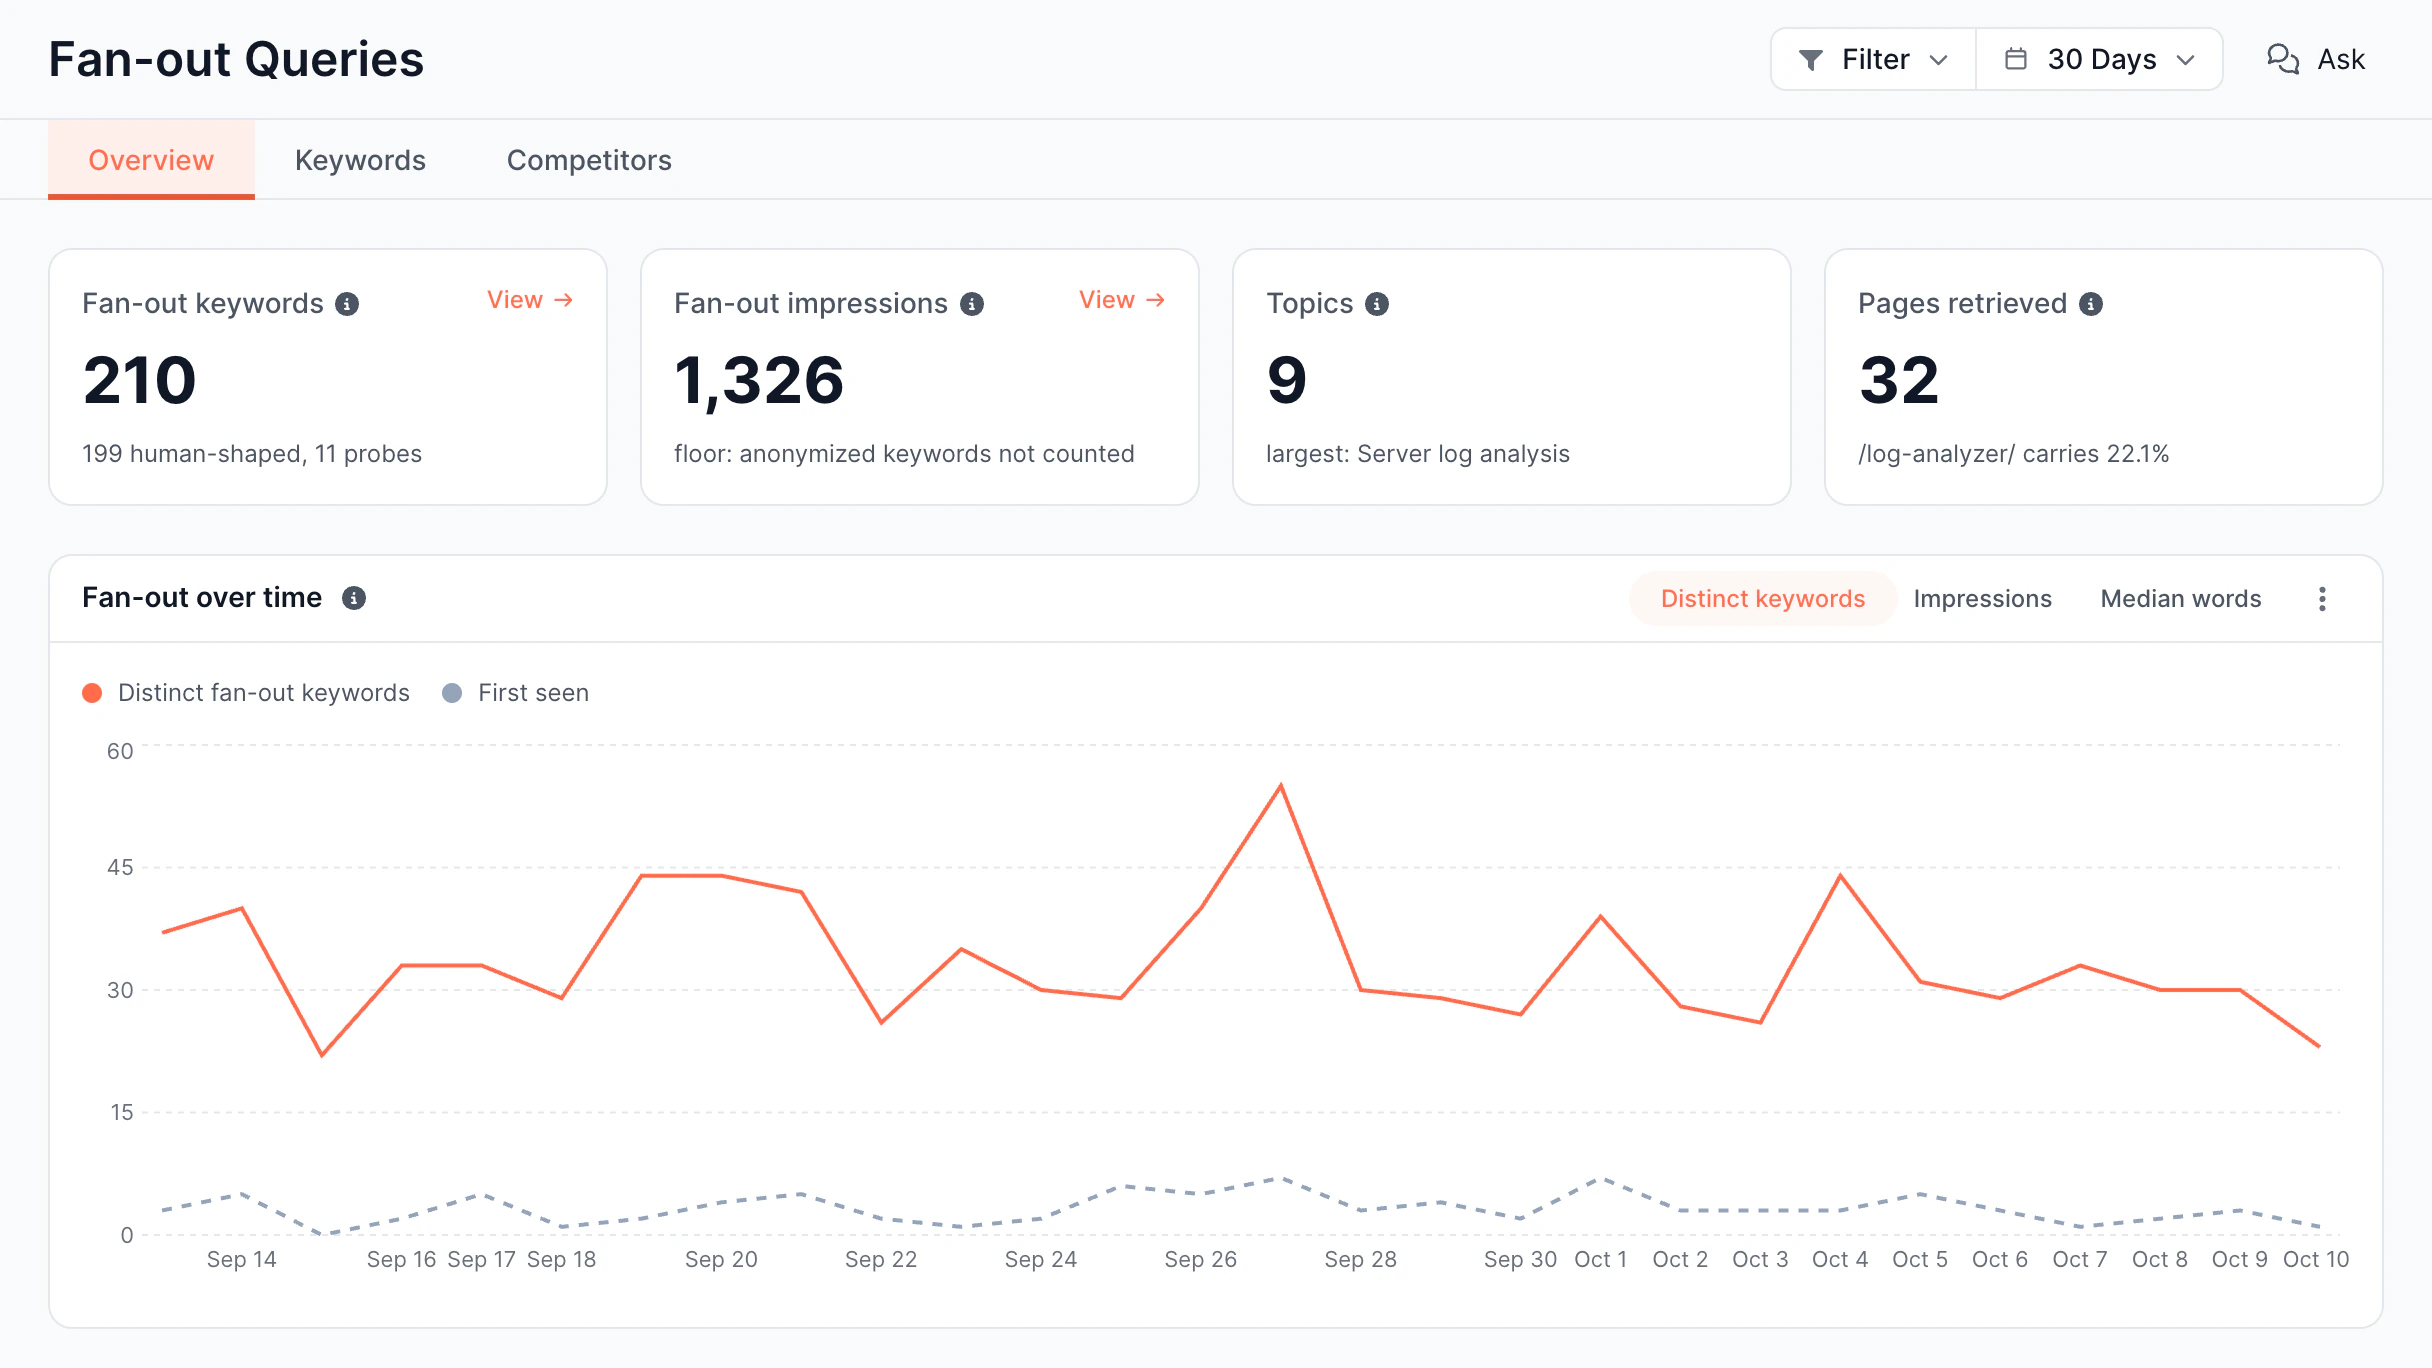
Task: Open the three-dot chart options menu
Action: pyautogui.click(x=2322, y=599)
